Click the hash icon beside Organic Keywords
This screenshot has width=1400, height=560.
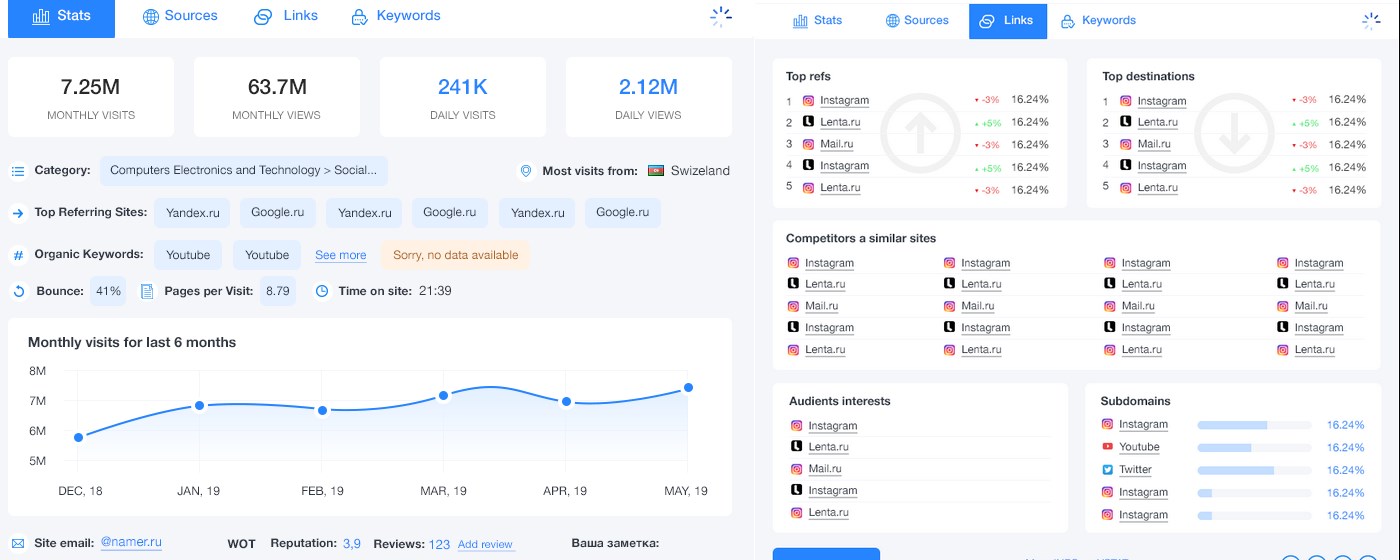17,255
